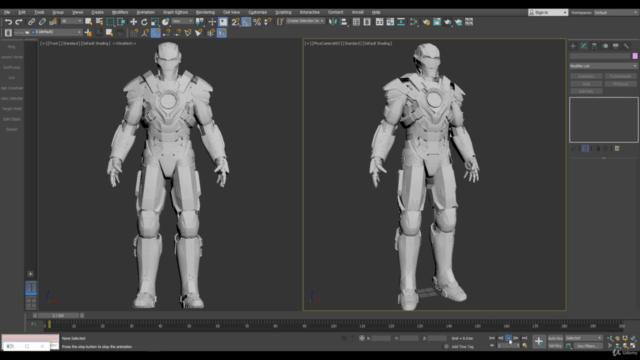Toggle the Angle Snap icon
640x360 pixels.
pos(246,22)
